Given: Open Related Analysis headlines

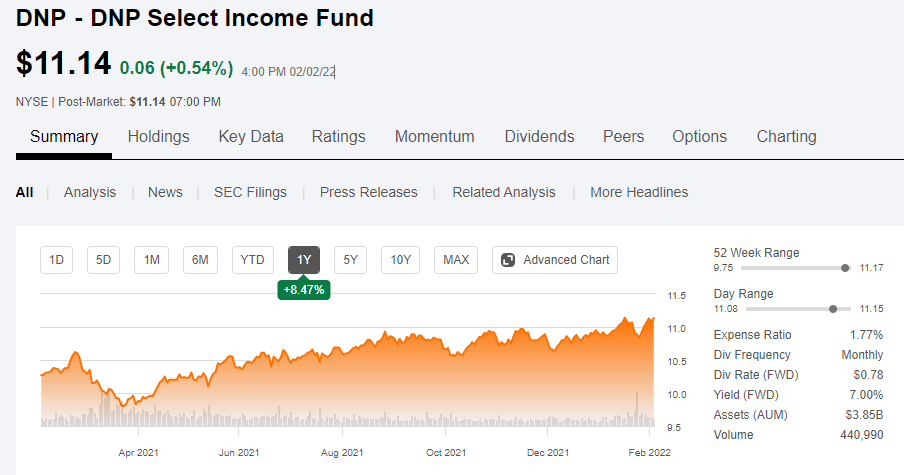Looking at the screenshot, I should click(x=504, y=193).
